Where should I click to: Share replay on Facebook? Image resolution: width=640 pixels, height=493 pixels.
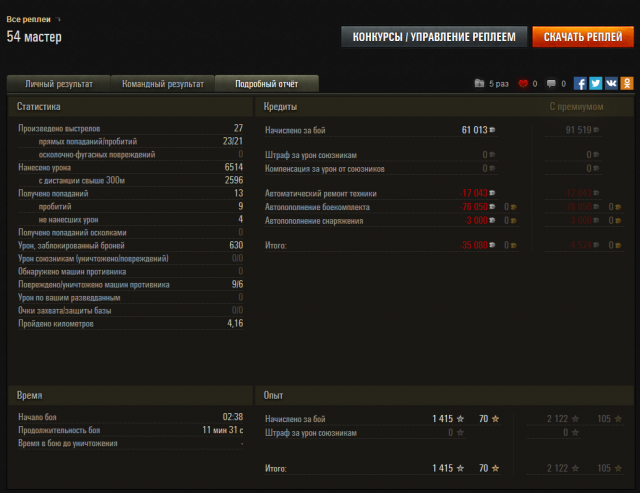click(x=580, y=84)
